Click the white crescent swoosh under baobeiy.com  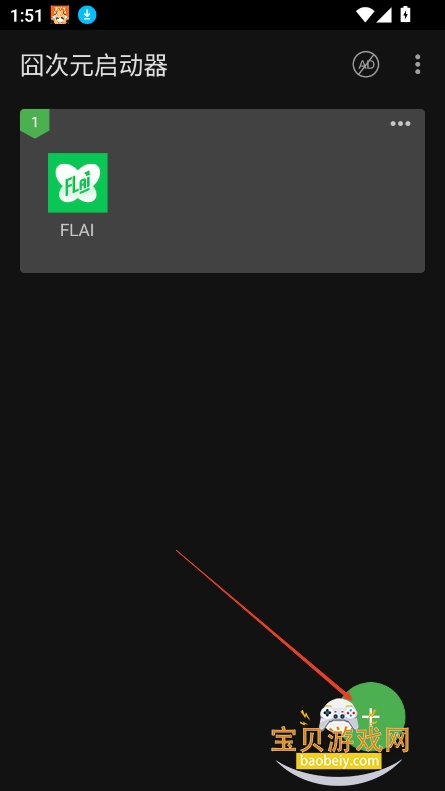[339, 774]
